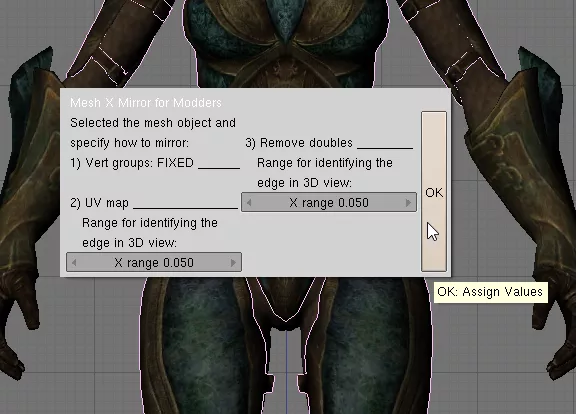Click the Mesh X Mirror for Modders title
578x414 pixels.
tap(146, 102)
